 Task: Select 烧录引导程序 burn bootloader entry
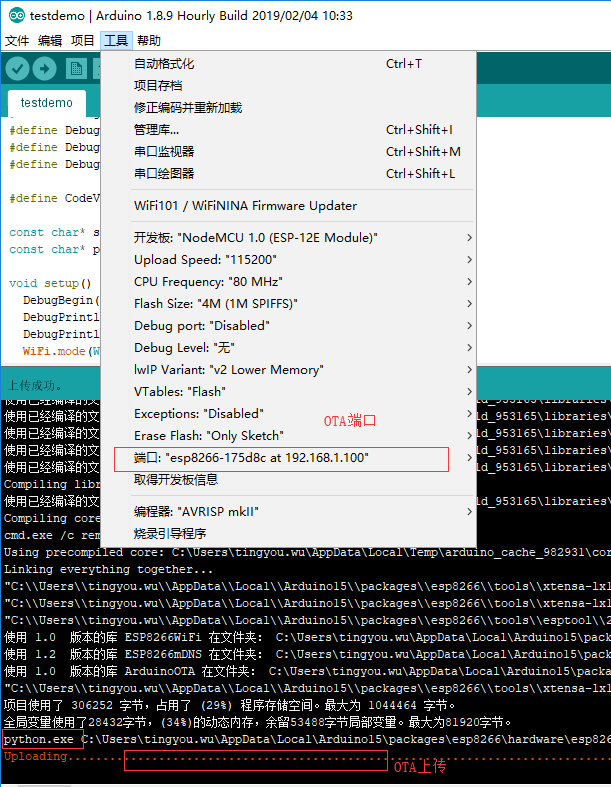[x=288, y=534]
